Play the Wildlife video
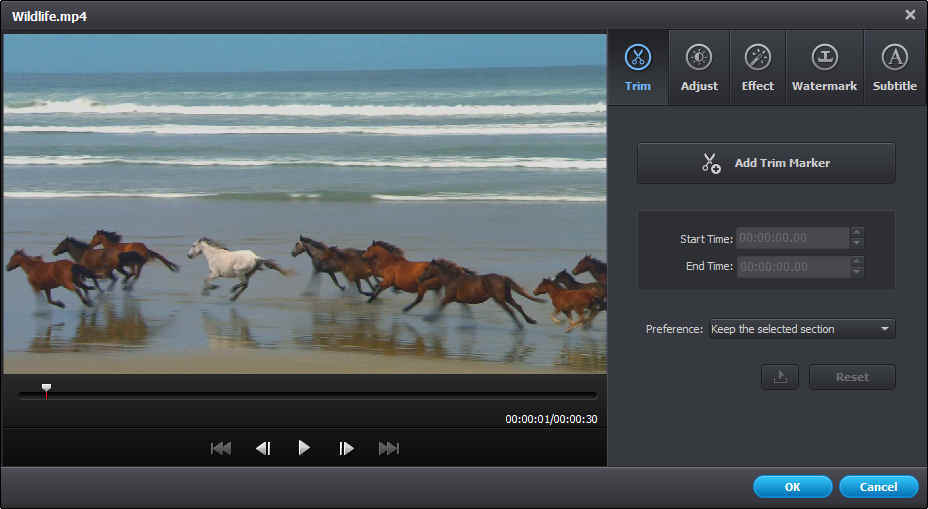 pos(304,447)
